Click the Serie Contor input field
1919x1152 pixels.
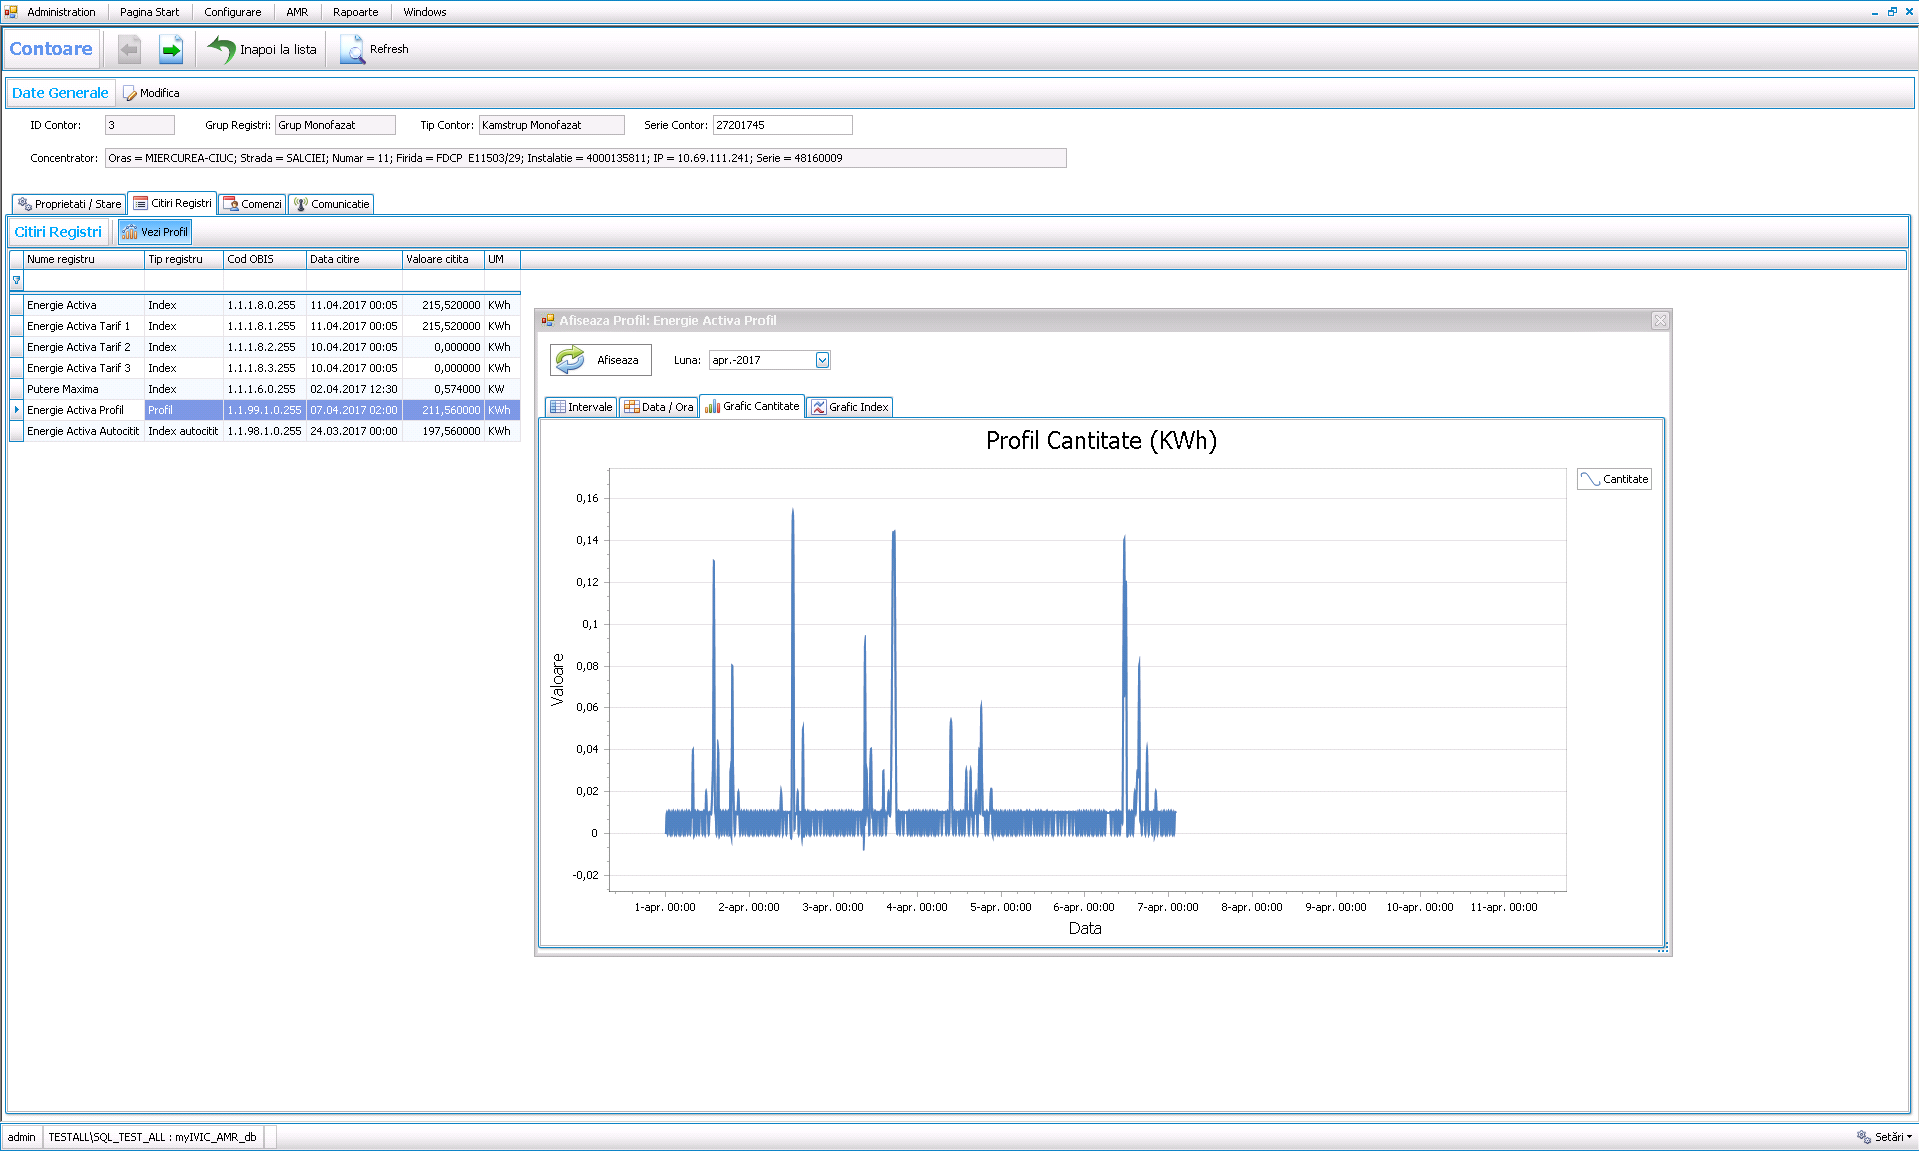[782, 125]
